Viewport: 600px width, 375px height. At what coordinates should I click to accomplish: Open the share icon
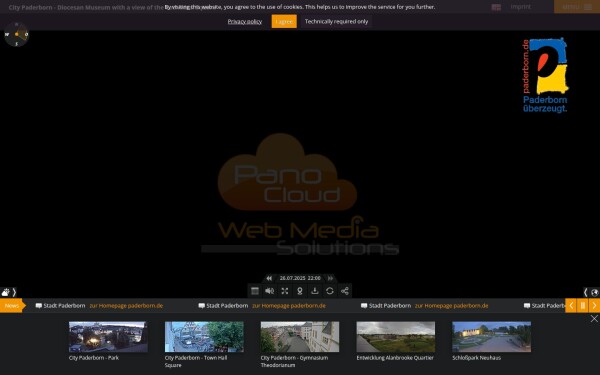[x=345, y=291]
